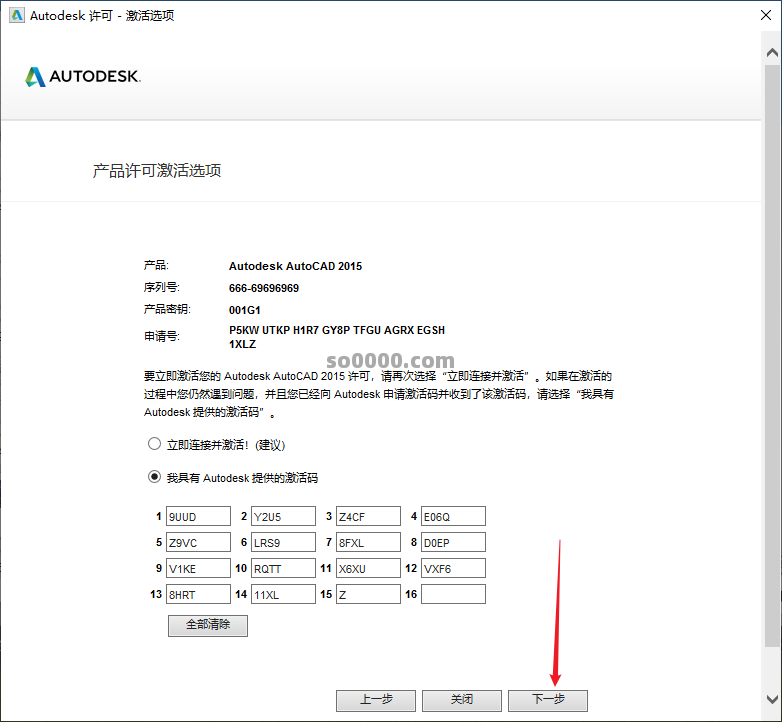Click the empty activation code field 16
Viewport: 782px width, 722px height.
click(453, 594)
